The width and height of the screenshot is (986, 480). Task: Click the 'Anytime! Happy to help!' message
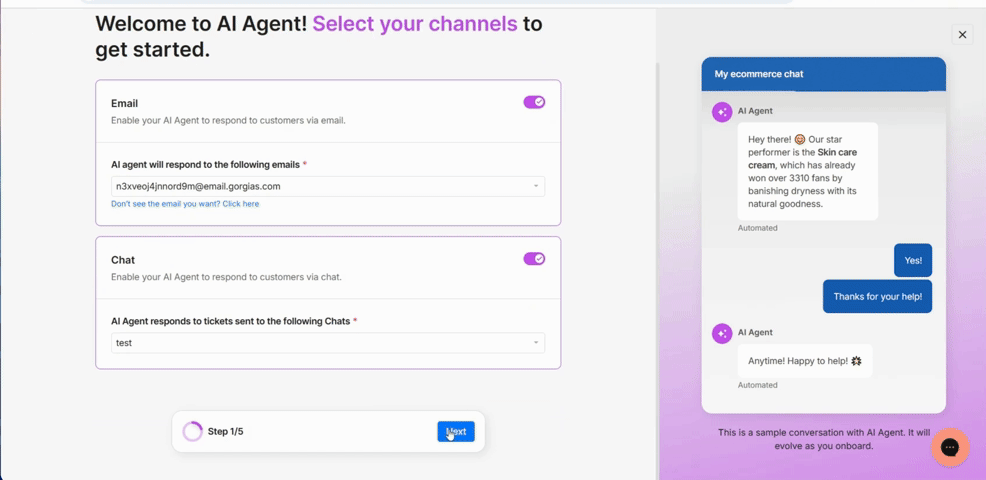(805, 361)
